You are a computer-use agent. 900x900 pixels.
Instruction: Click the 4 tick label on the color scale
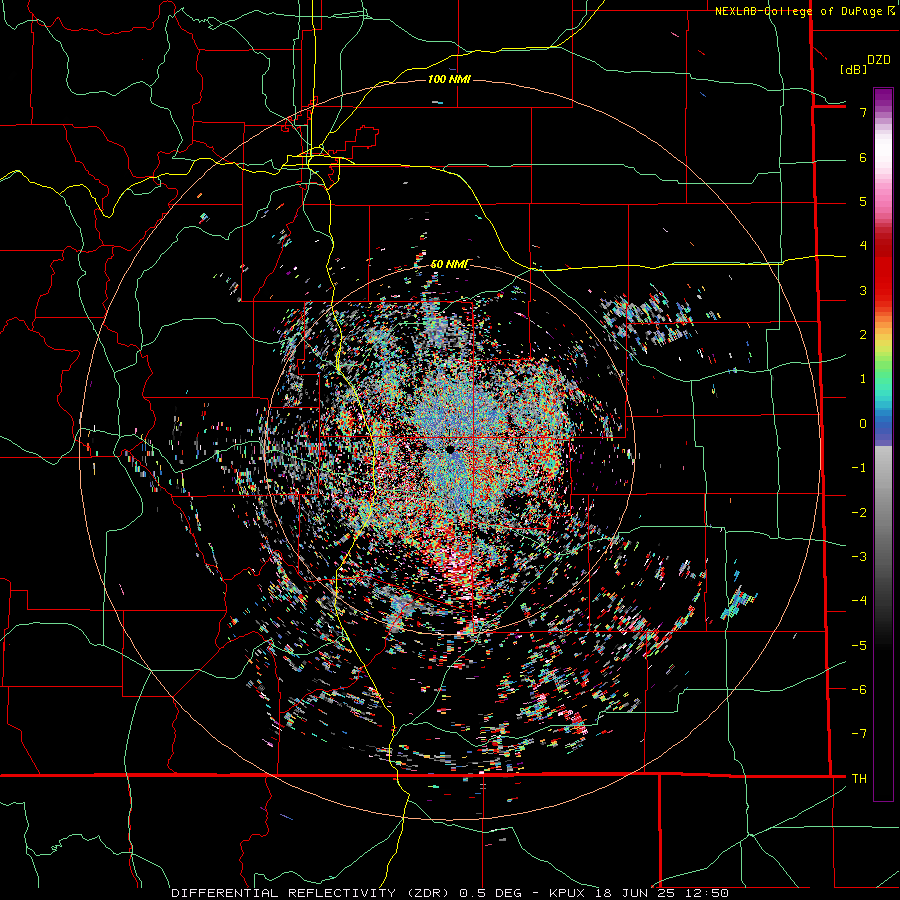tap(863, 246)
